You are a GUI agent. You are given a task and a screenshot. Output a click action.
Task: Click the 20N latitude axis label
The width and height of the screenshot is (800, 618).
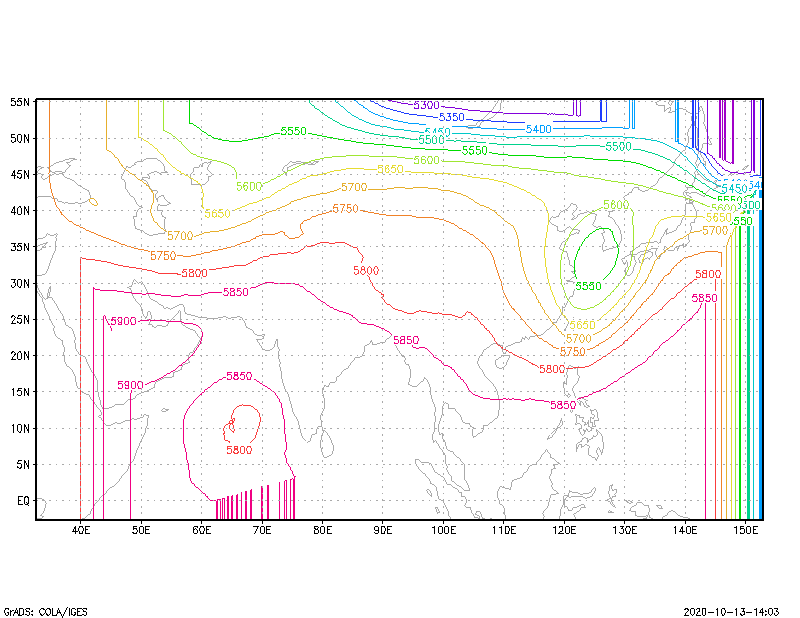(x=20, y=356)
